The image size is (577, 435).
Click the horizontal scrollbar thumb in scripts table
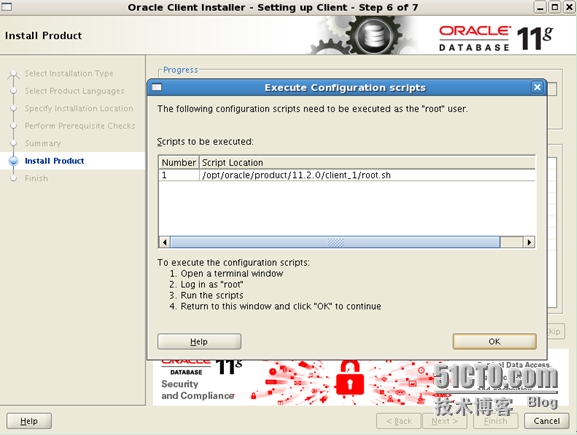pos(335,242)
